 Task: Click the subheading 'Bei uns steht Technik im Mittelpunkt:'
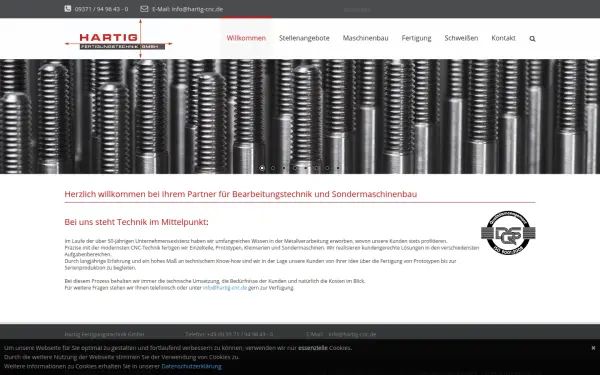(x=136, y=222)
